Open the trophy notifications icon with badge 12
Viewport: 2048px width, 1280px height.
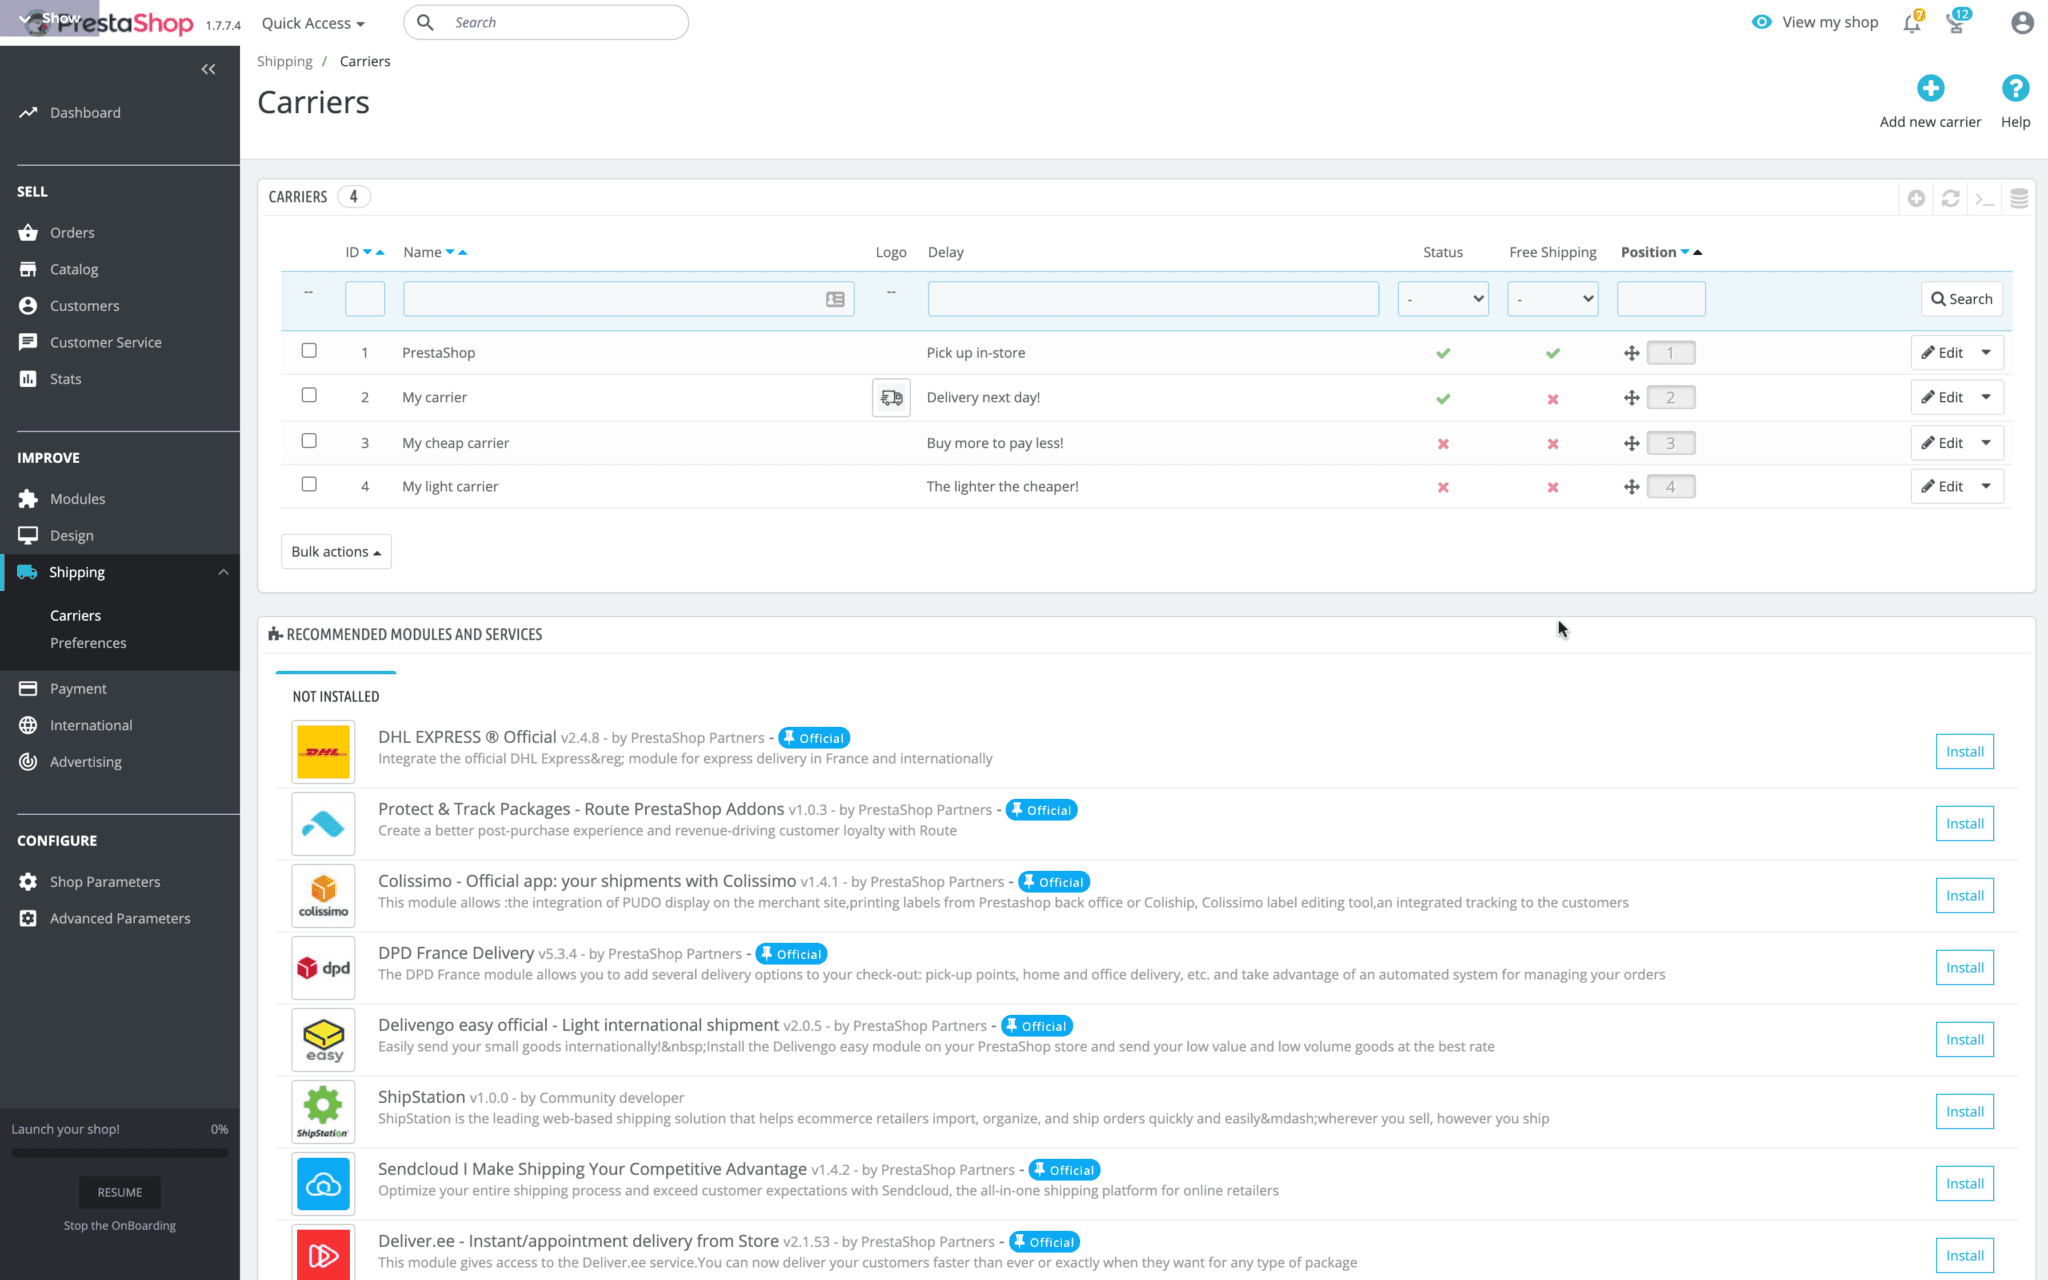point(1957,22)
